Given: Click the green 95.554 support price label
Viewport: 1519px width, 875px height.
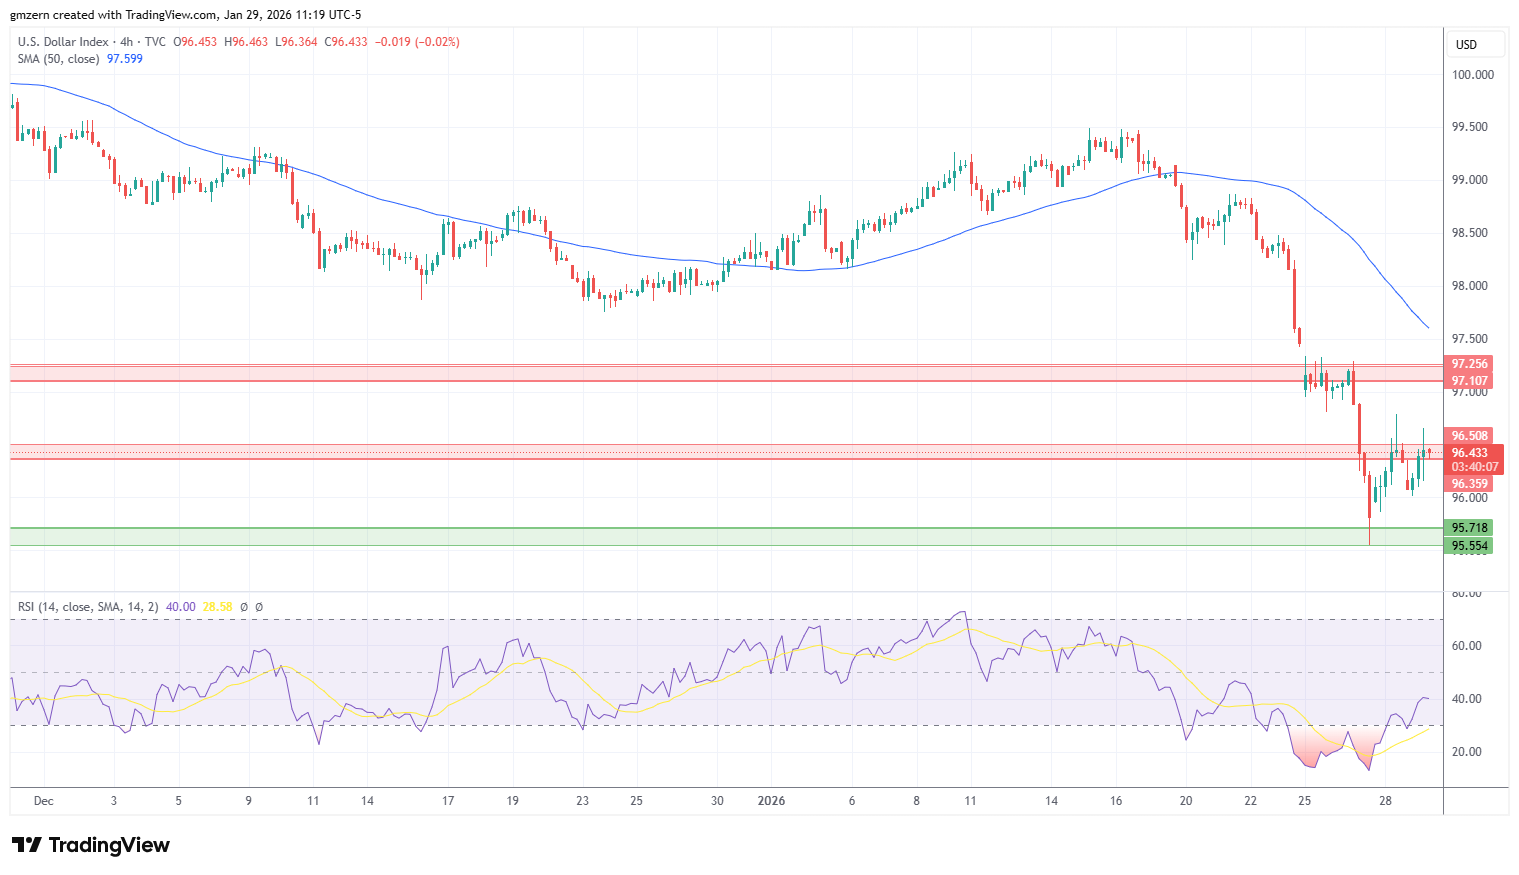Looking at the screenshot, I should click(1470, 546).
